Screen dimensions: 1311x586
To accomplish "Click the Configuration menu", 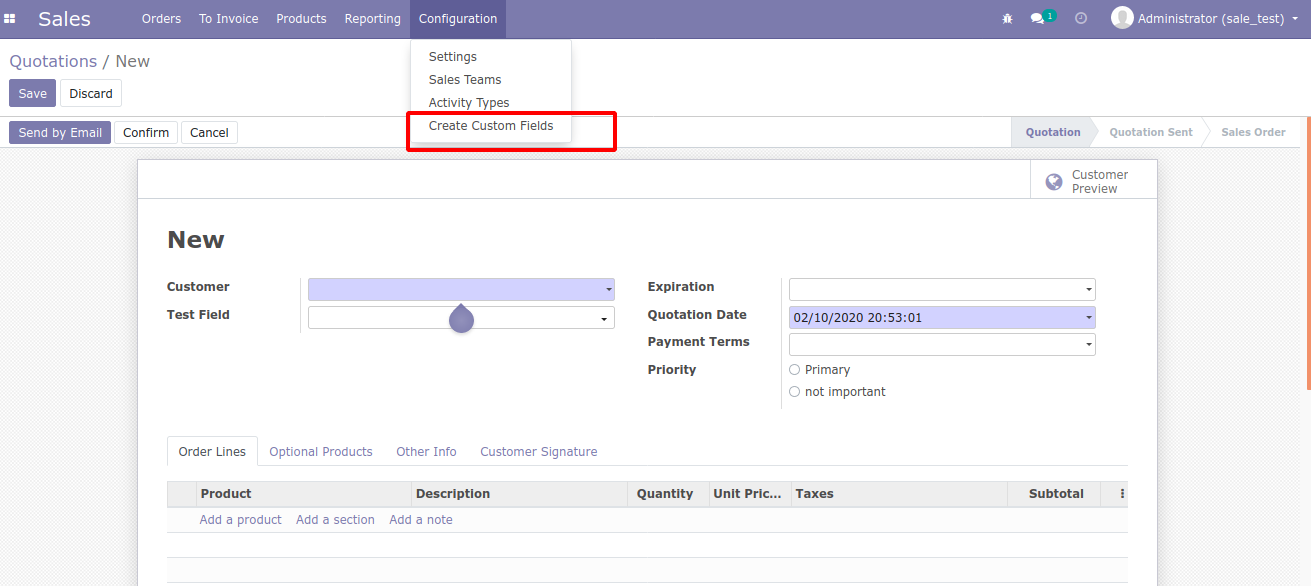I will [x=458, y=19].
